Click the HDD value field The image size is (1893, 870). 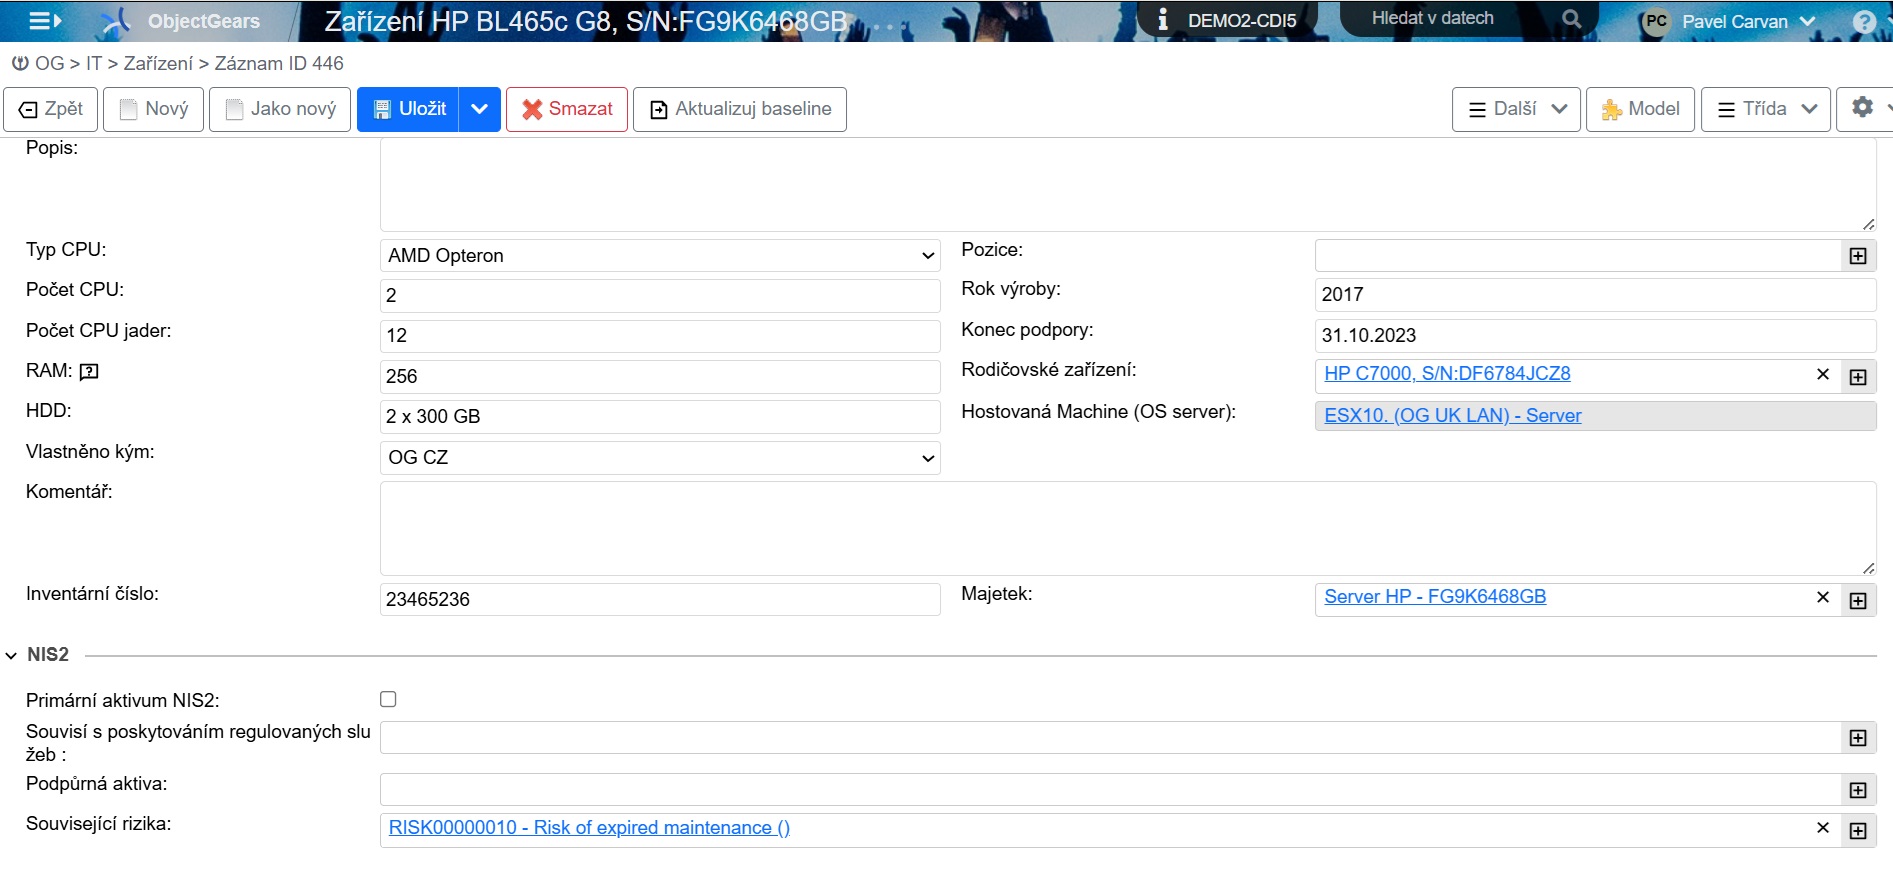click(x=660, y=417)
